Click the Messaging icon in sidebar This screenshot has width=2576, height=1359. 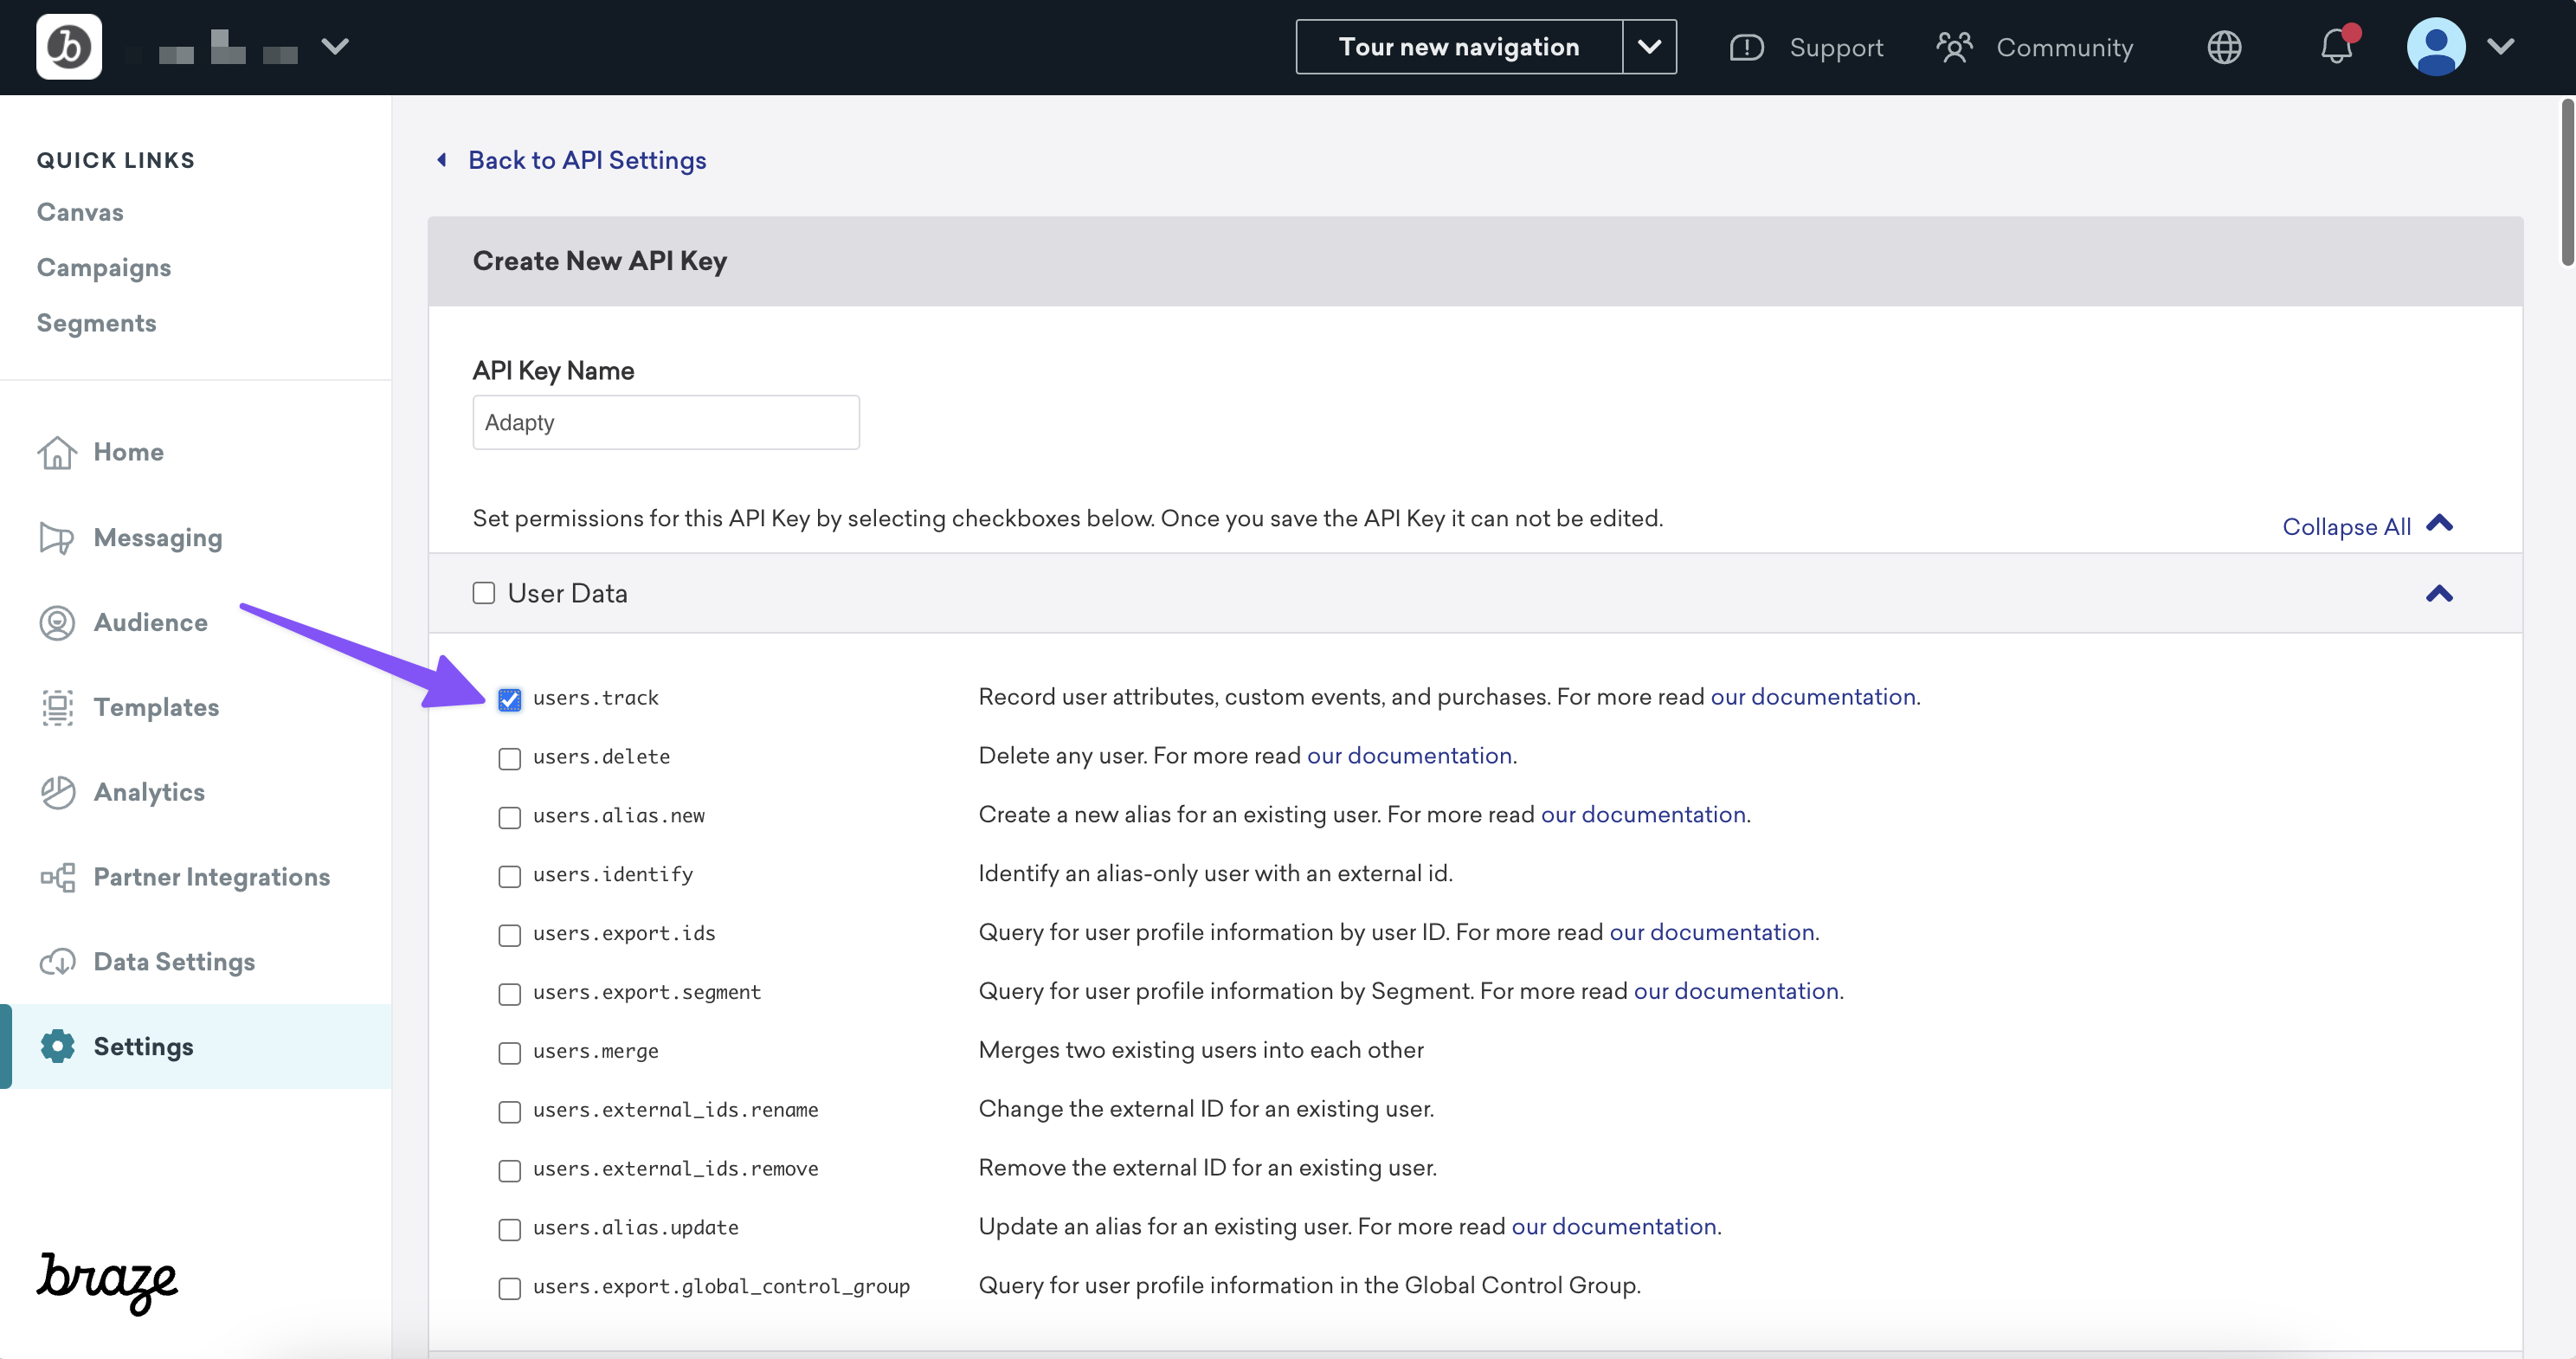click(57, 538)
